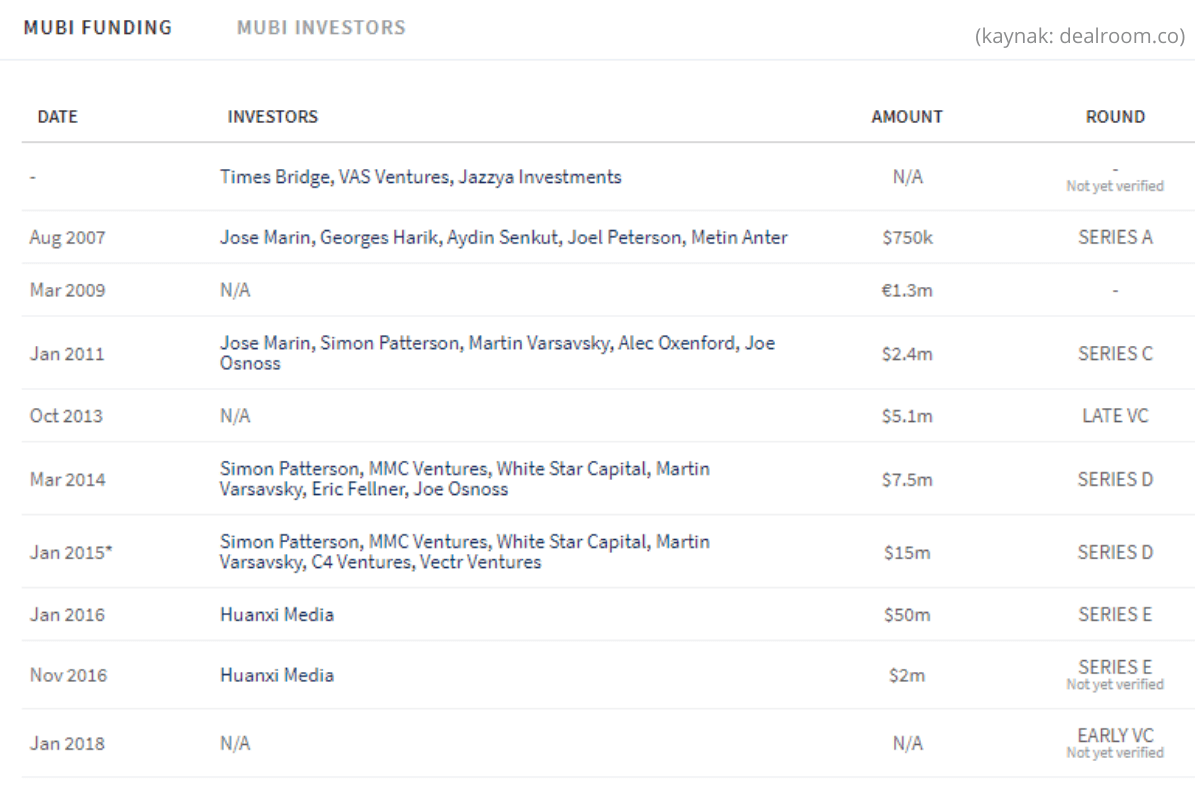Screen dimensions: 1195x793
Task: Select the $50m amount cell
Action: 907,615
